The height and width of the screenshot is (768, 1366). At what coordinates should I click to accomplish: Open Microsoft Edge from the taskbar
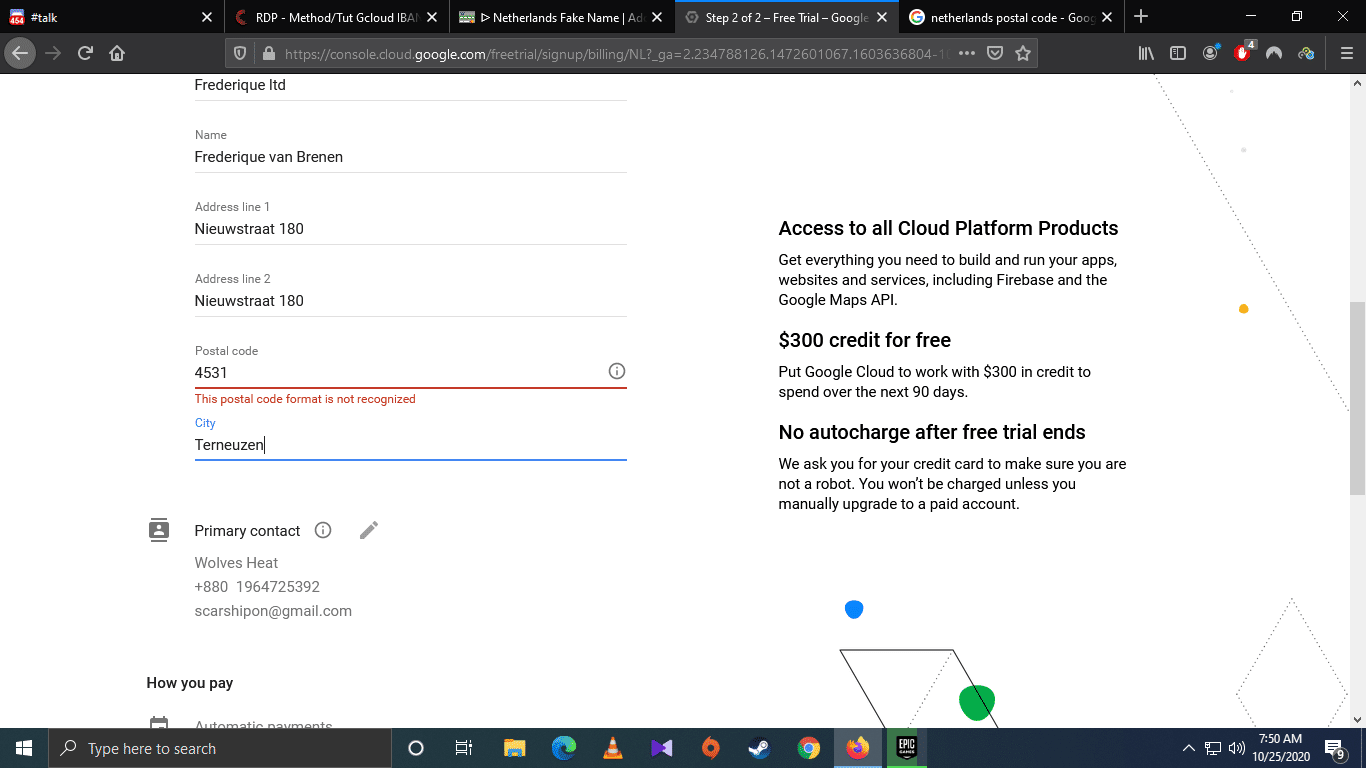(x=564, y=748)
